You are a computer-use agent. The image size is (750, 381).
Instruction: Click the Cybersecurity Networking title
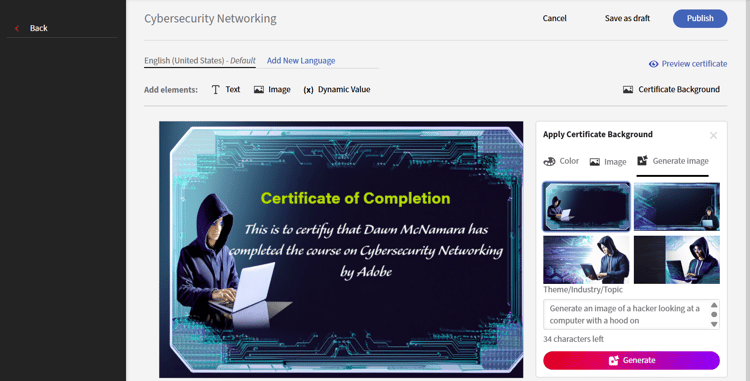210,19
